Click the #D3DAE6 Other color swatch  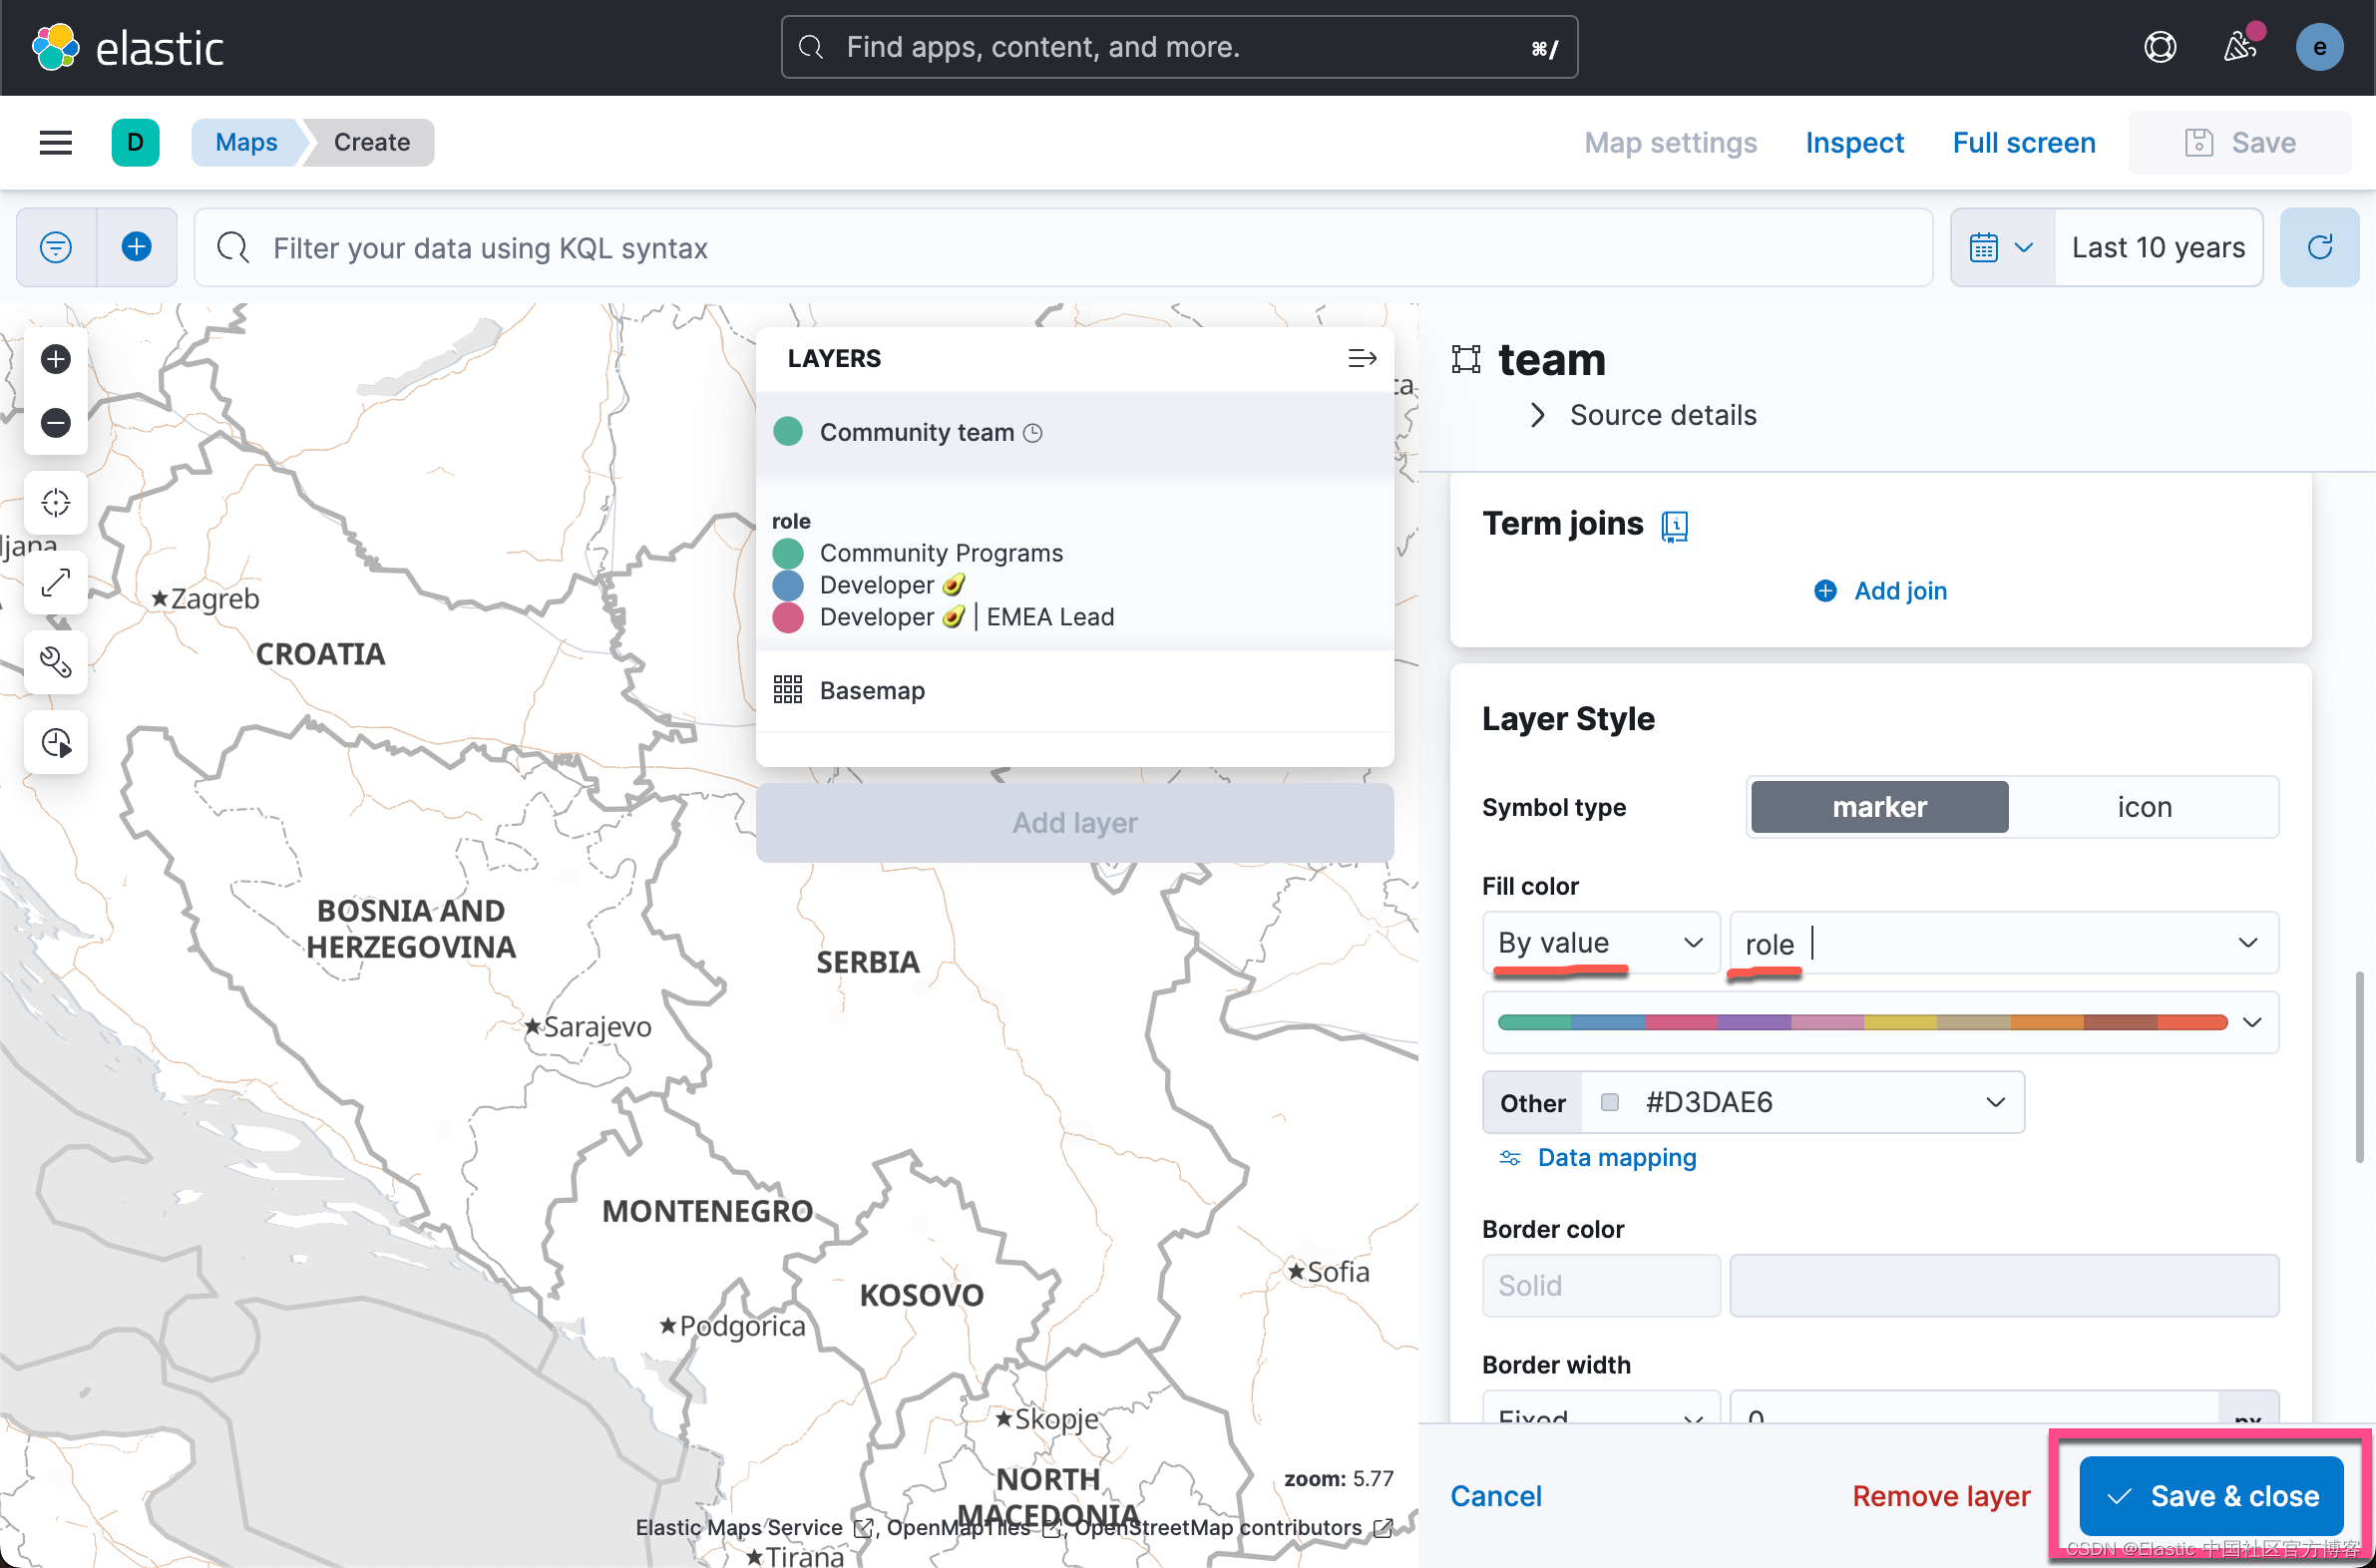tap(1752, 1101)
